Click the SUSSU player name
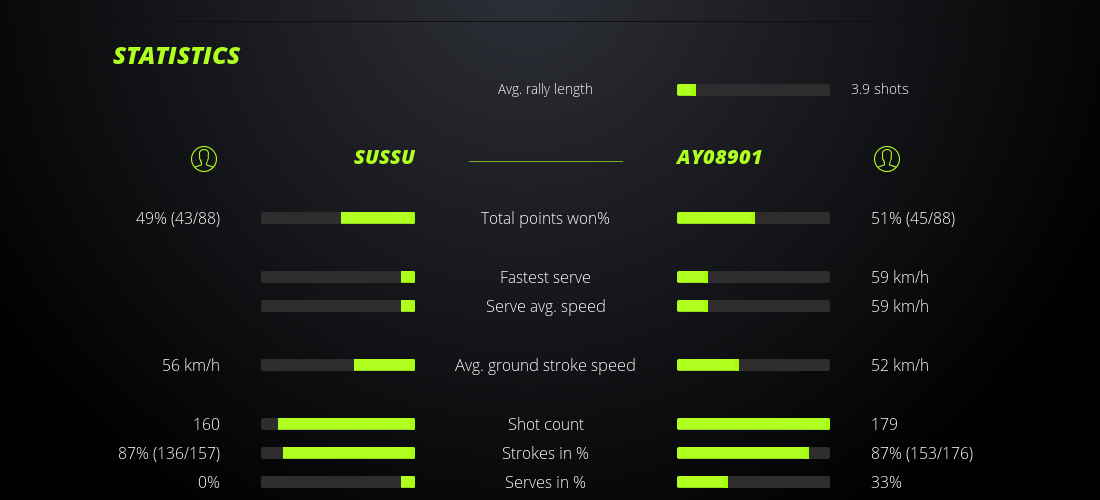 click(384, 158)
